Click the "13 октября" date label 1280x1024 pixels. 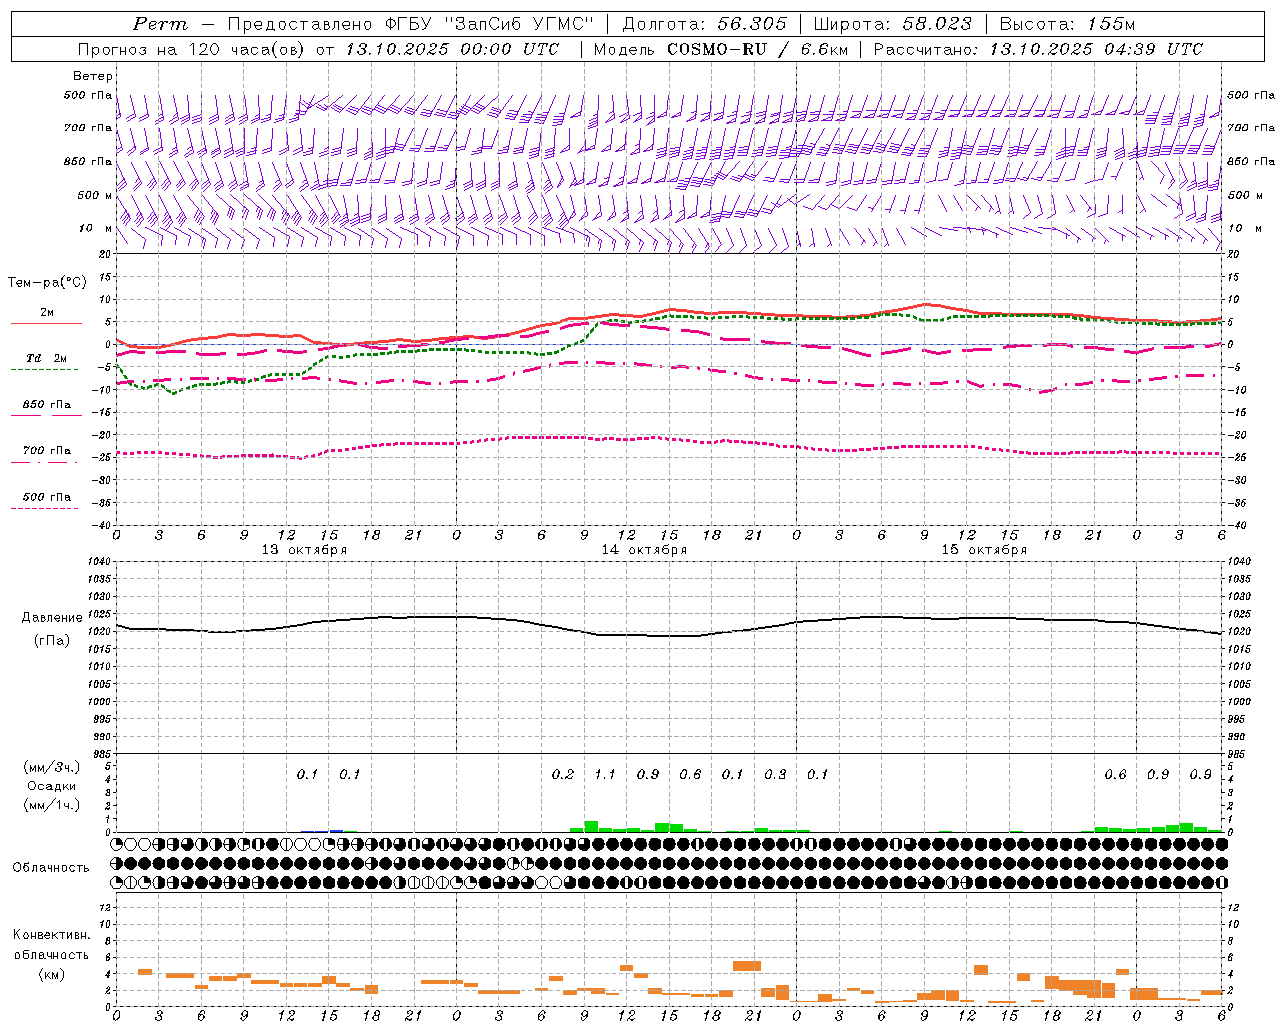click(304, 550)
